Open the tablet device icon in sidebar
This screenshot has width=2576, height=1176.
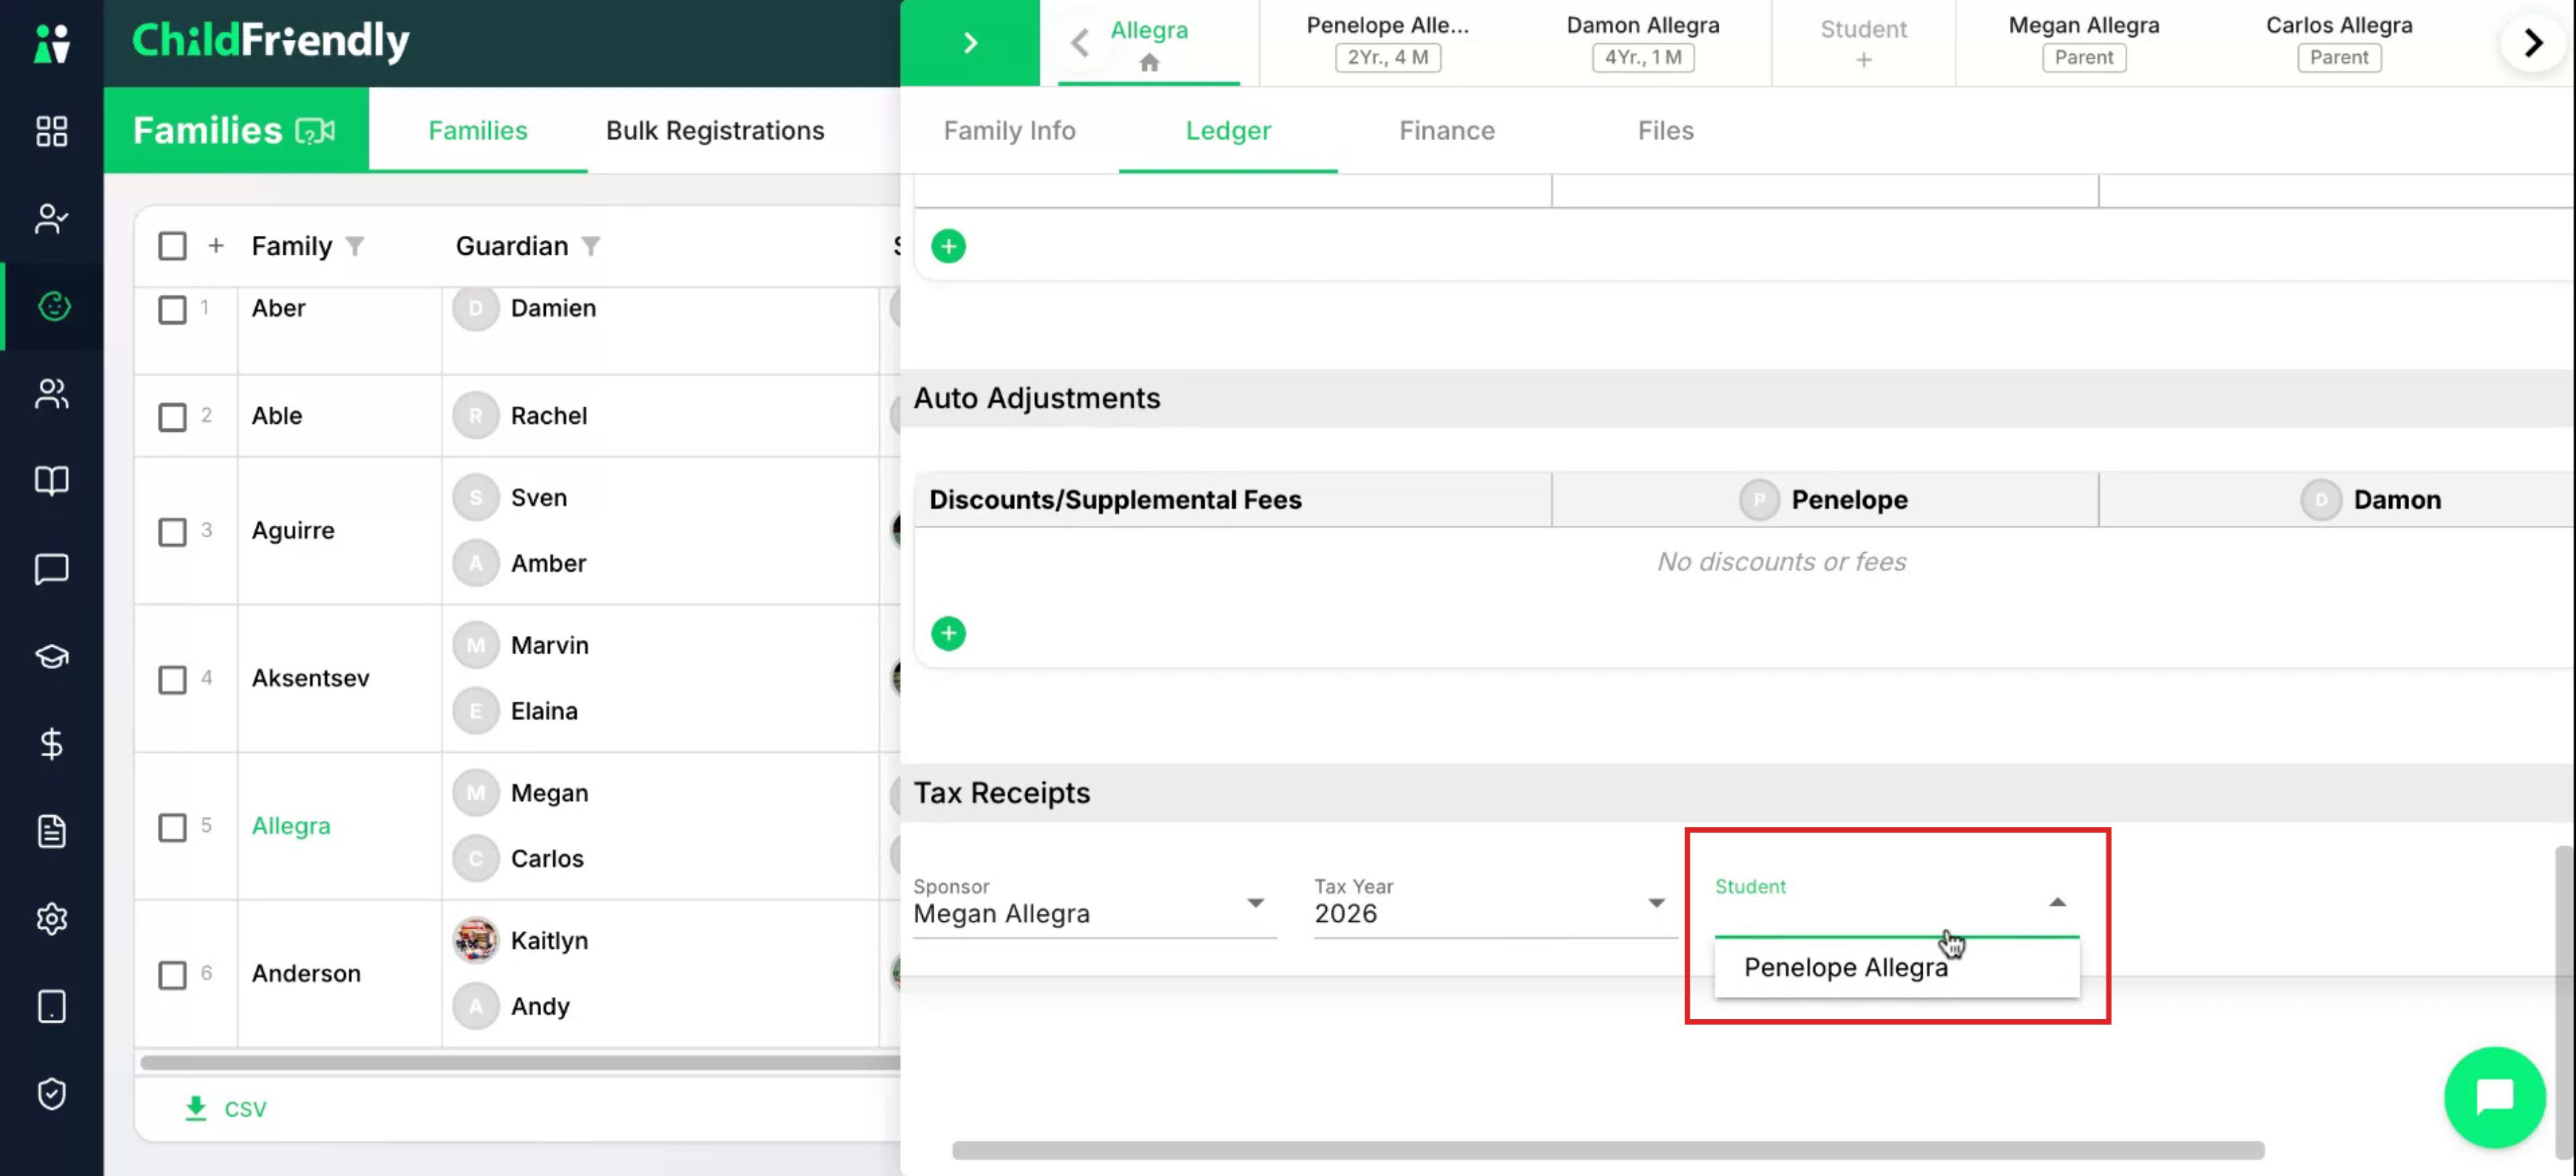click(x=51, y=1006)
